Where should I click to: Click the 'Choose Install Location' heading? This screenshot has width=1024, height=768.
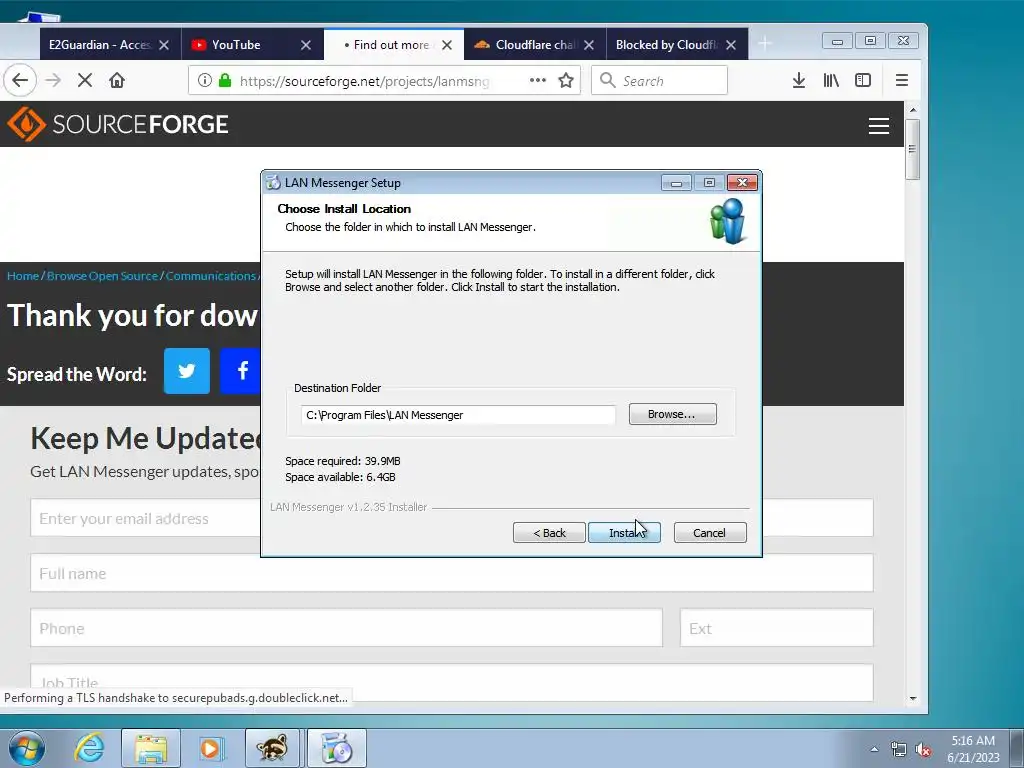pyautogui.click(x=344, y=209)
